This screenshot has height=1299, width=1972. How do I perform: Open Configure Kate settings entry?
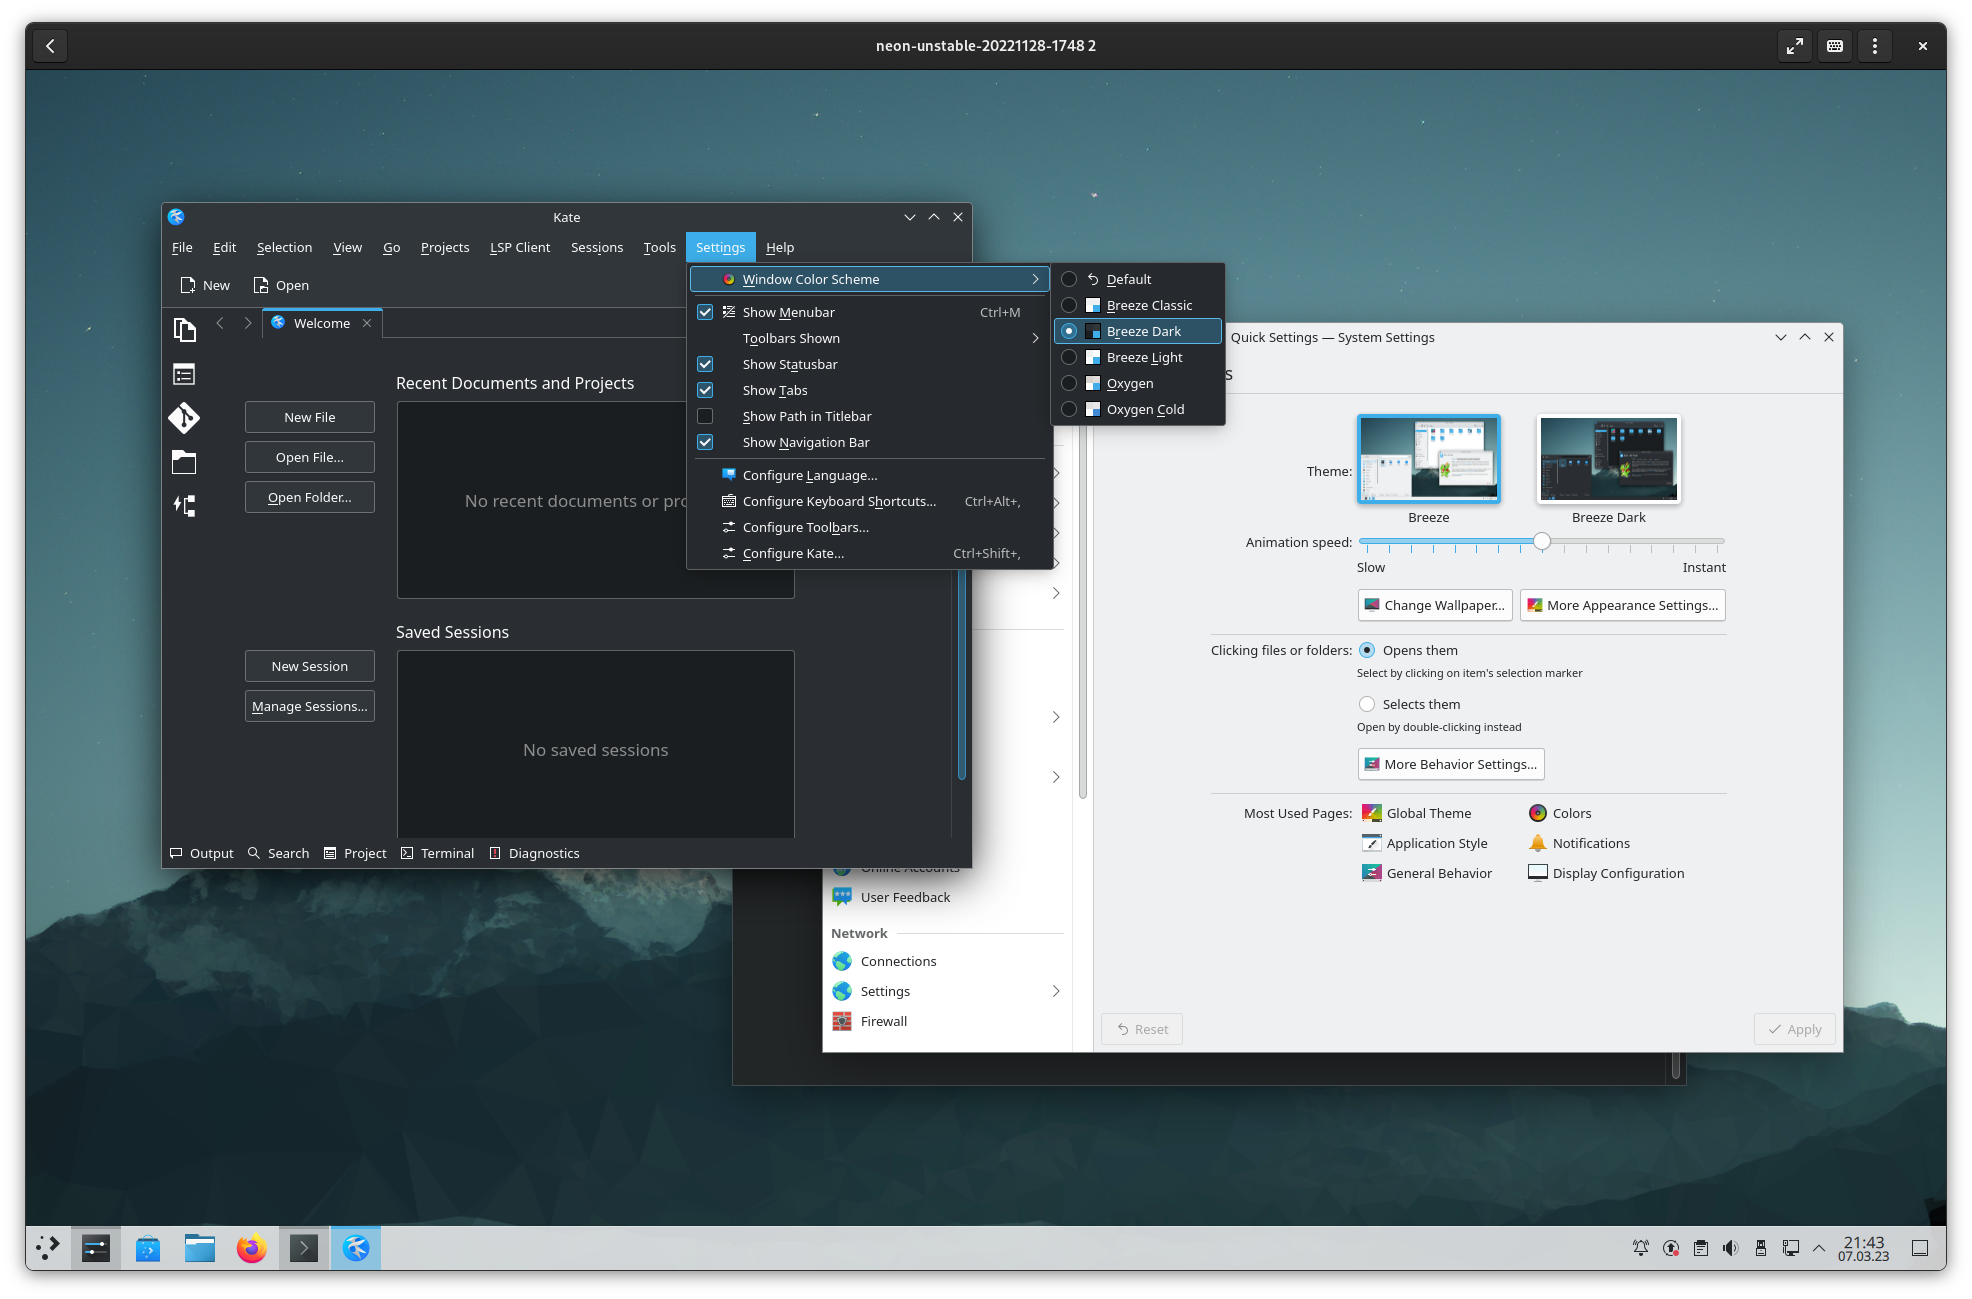[871, 553]
